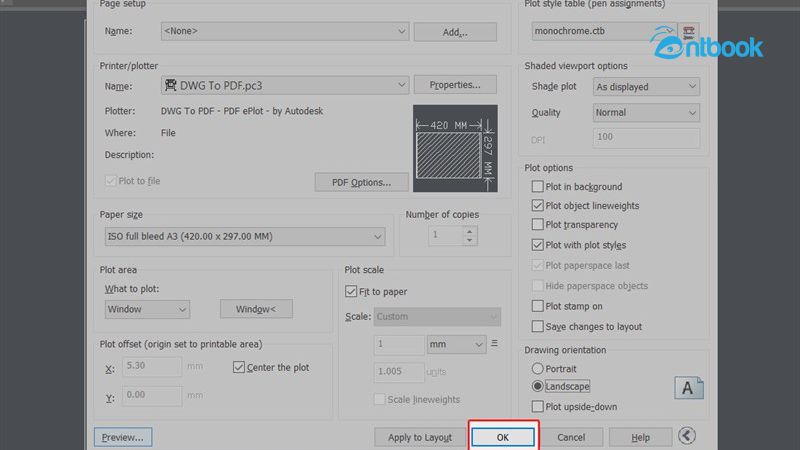Open What to plot Window dropdown
The image size is (800, 450).
pyautogui.click(x=147, y=309)
